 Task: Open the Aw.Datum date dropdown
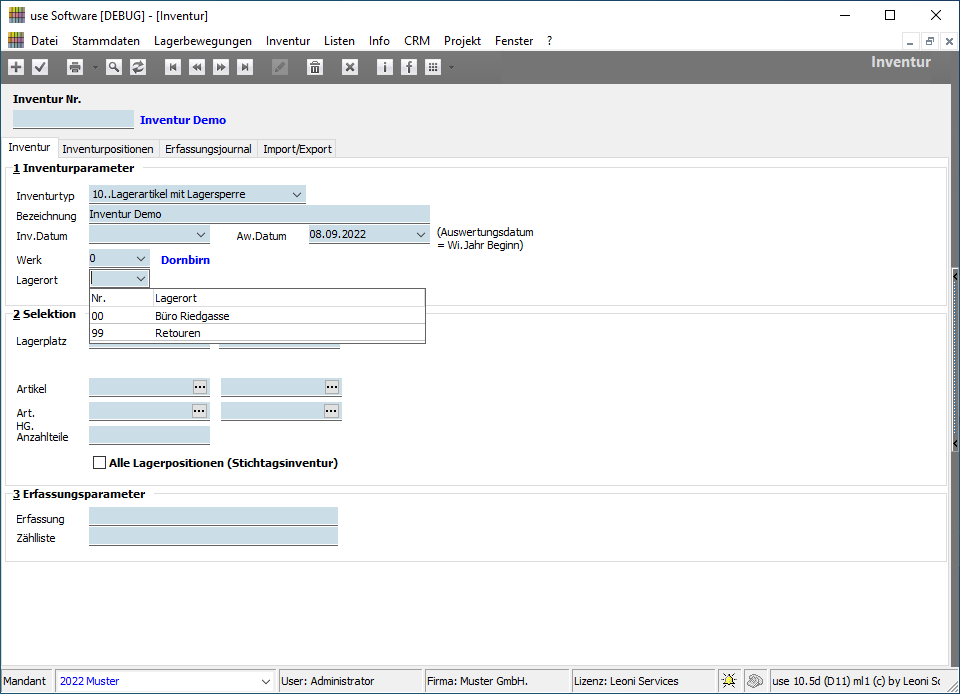click(421, 234)
